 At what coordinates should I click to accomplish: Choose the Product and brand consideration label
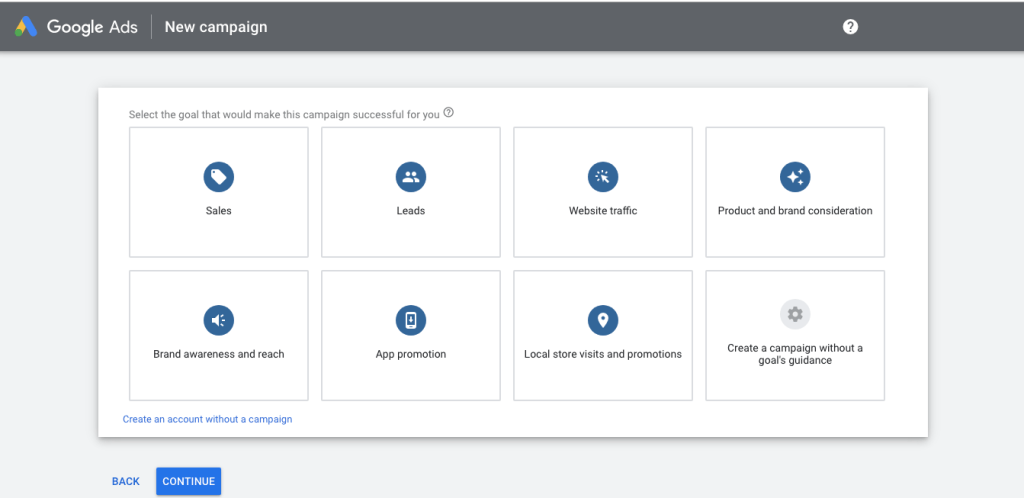795,211
